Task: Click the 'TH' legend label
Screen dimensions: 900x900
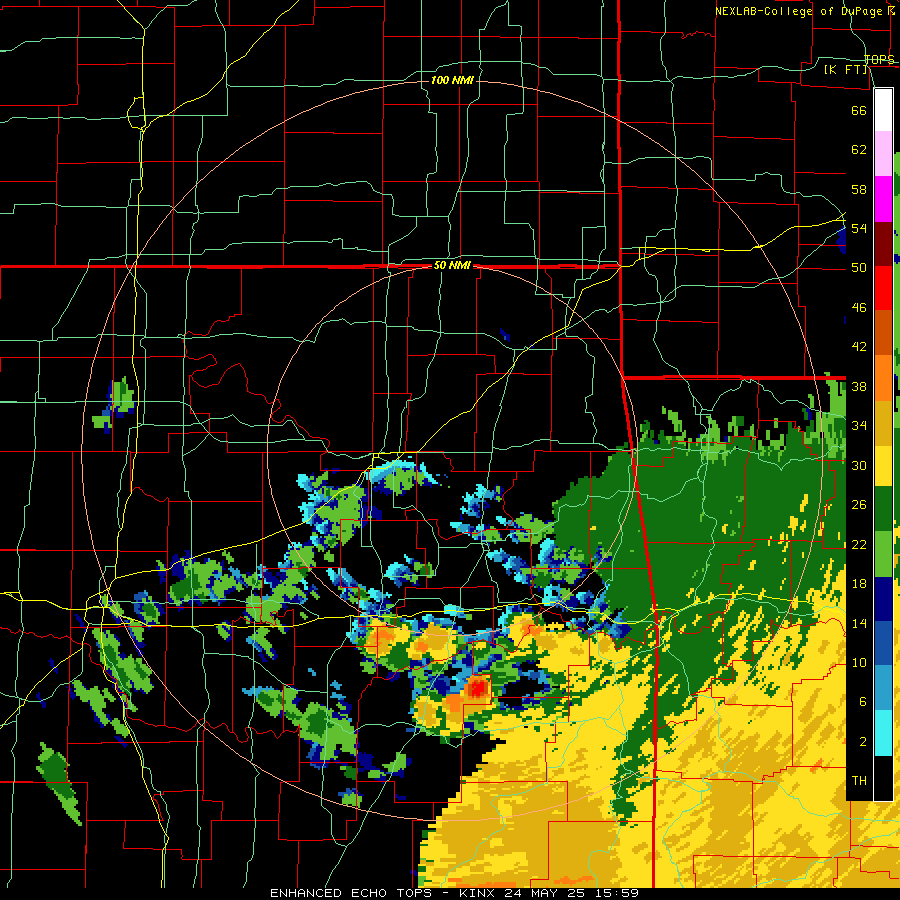Action: pos(859,781)
